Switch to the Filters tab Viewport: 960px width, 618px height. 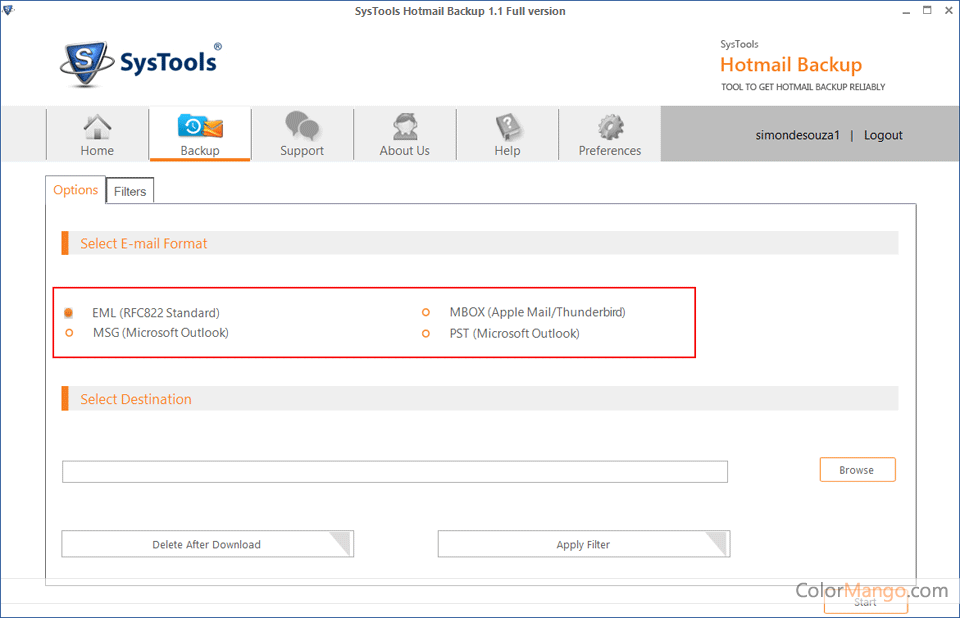tap(130, 191)
